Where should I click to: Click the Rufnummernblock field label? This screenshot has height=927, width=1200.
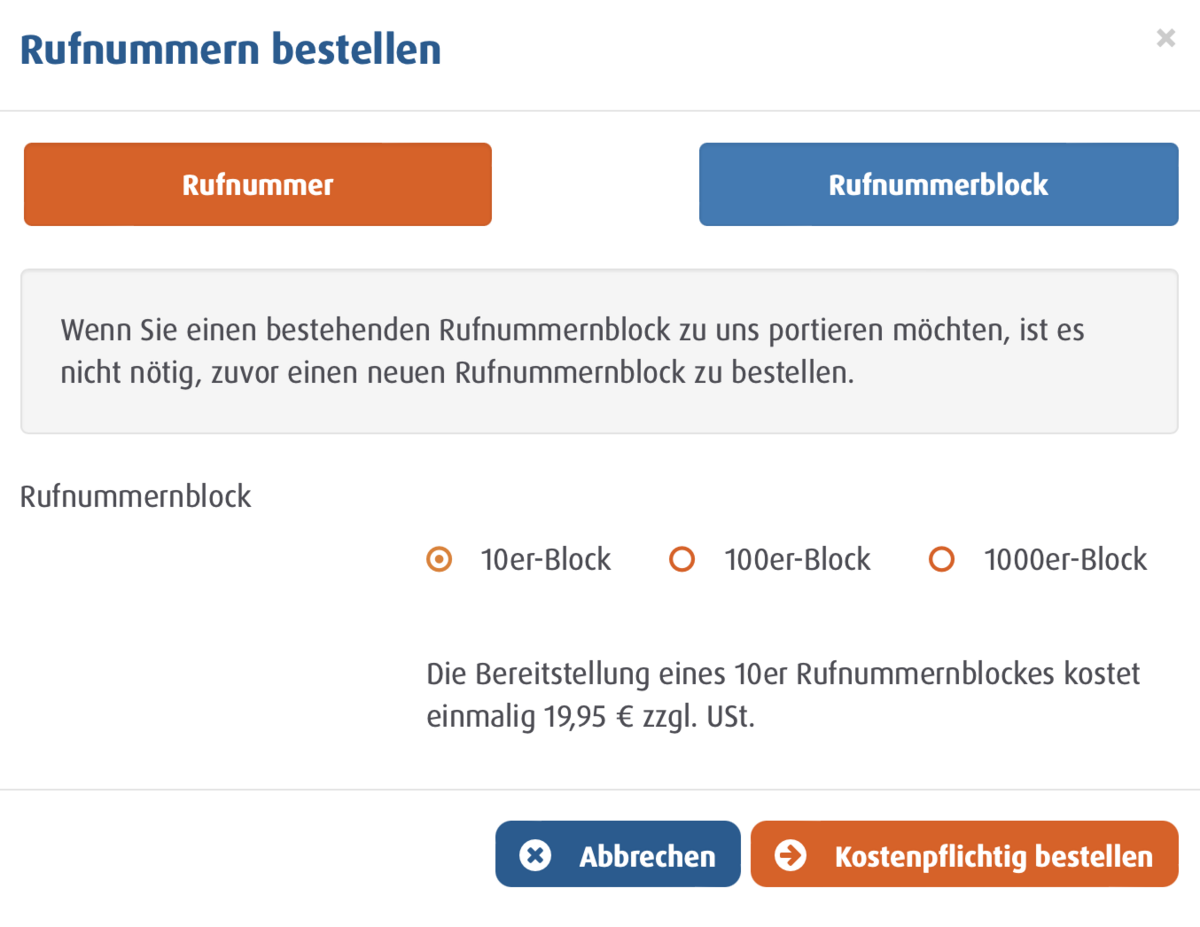[136, 497]
